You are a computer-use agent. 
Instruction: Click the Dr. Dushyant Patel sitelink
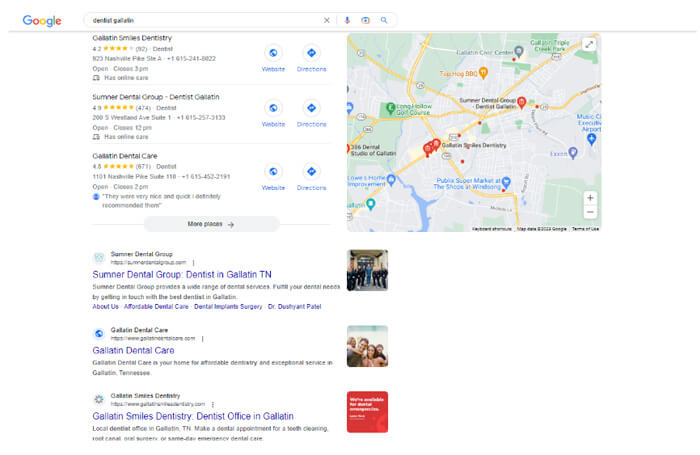point(295,307)
